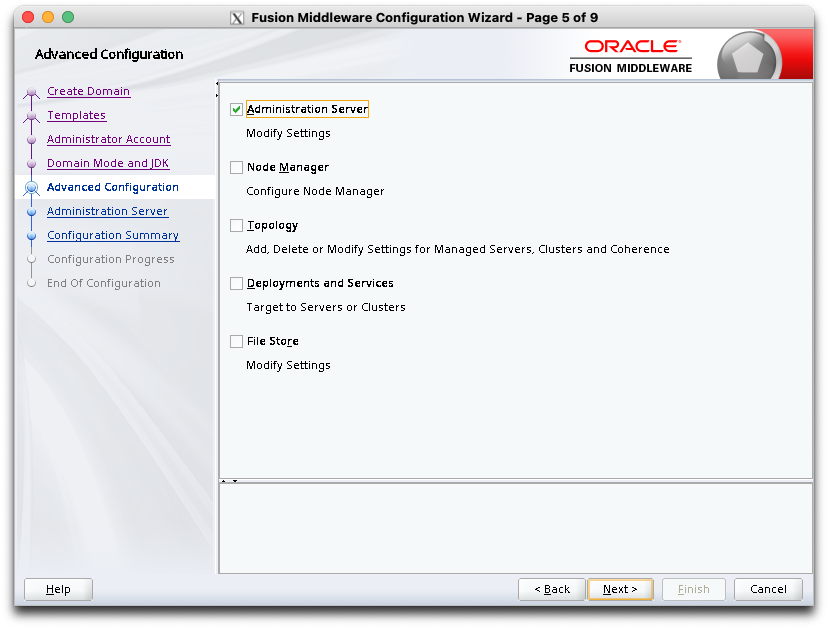Jump to Administrator Account step

[x=108, y=139]
